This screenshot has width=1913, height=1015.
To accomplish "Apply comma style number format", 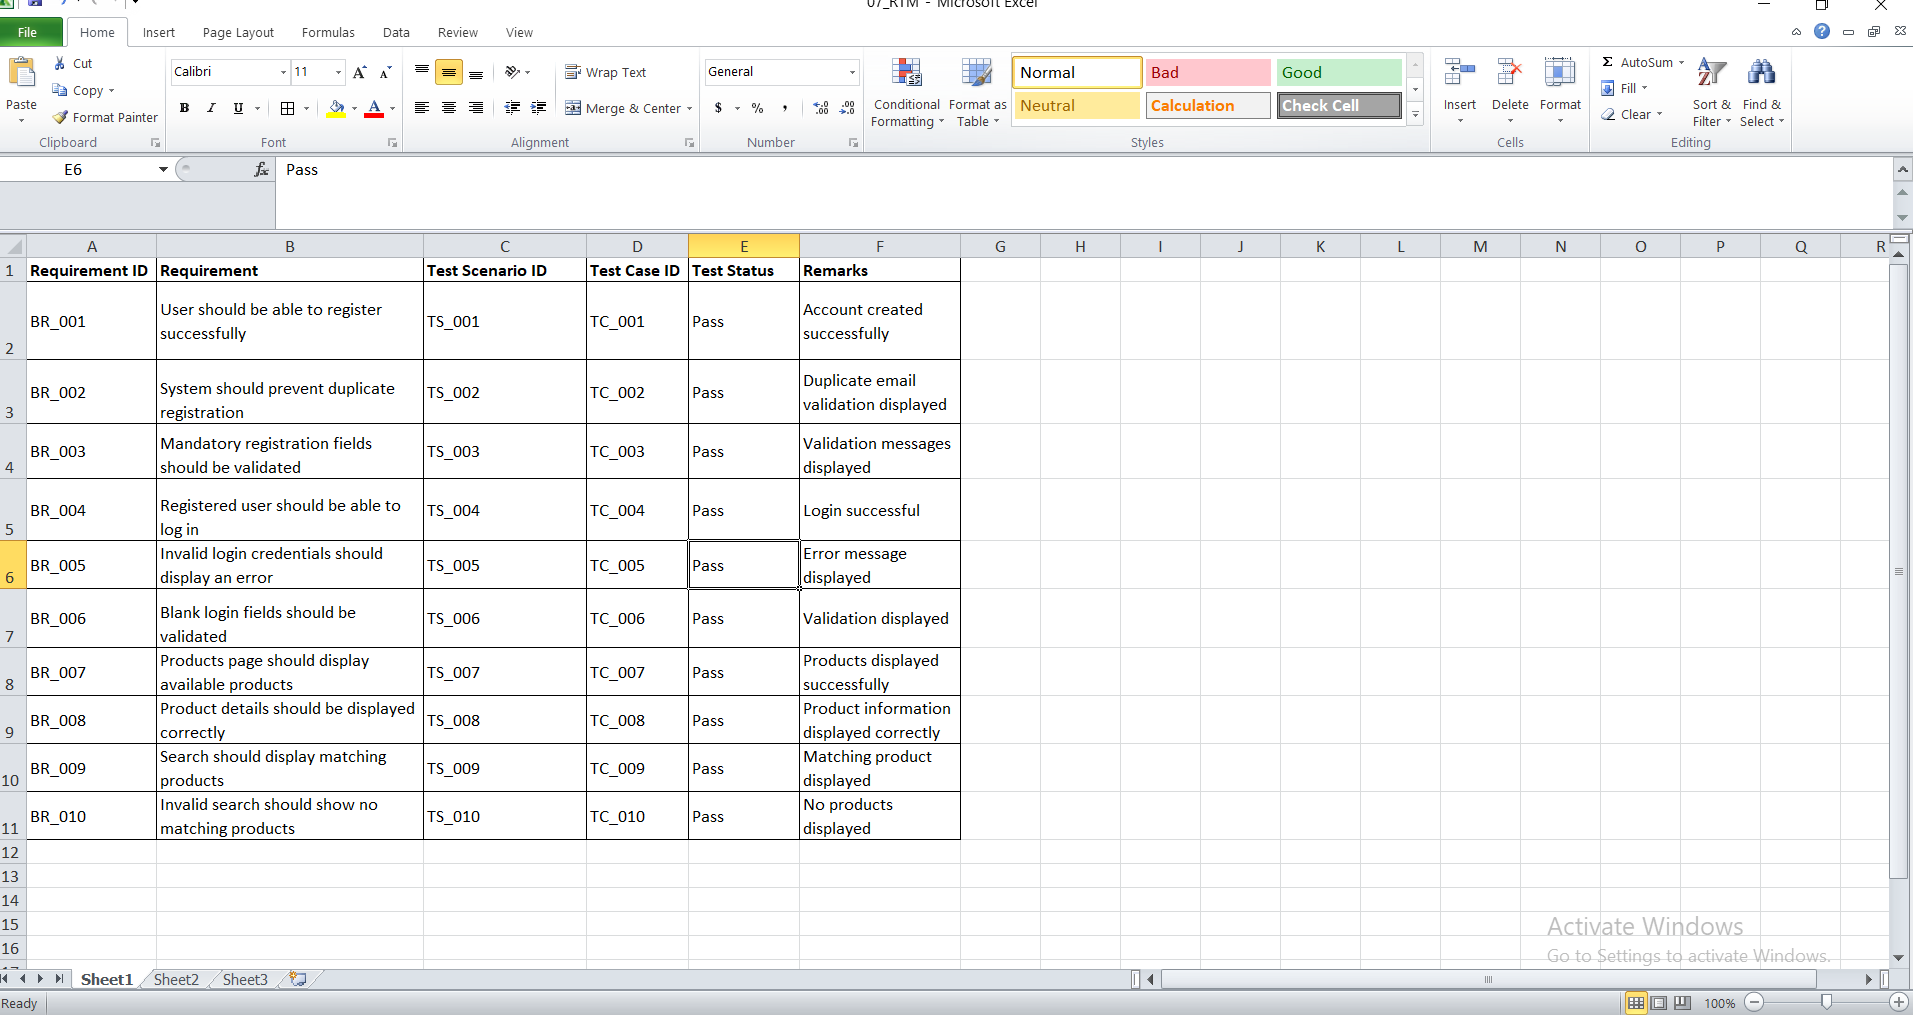I will click(x=785, y=108).
